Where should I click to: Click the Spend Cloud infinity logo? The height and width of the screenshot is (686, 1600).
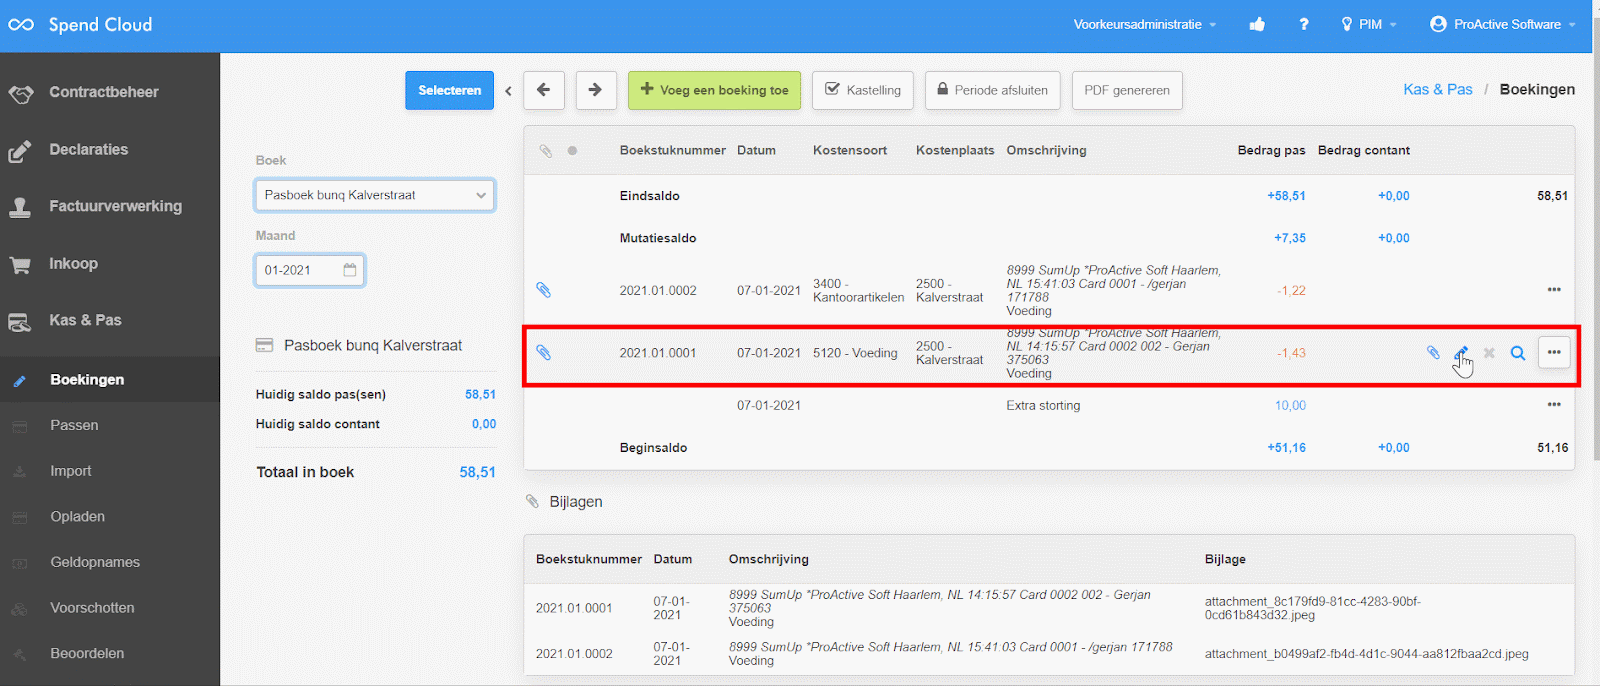(x=21, y=25)
